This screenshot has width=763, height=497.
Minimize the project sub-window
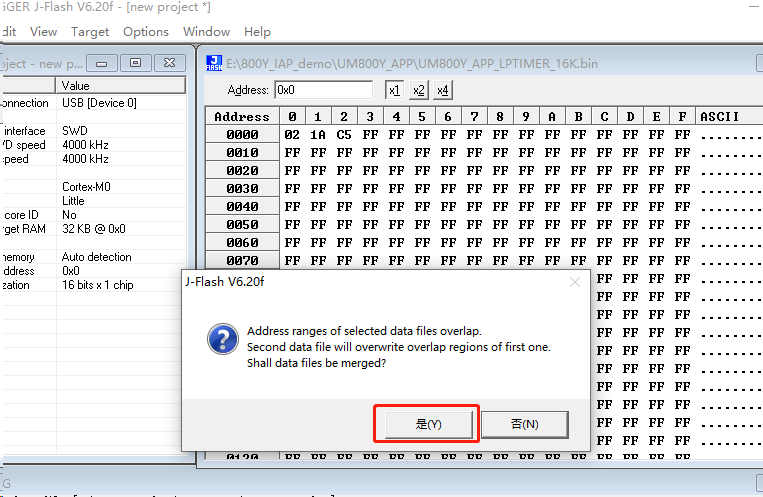[x=103, y=63]
